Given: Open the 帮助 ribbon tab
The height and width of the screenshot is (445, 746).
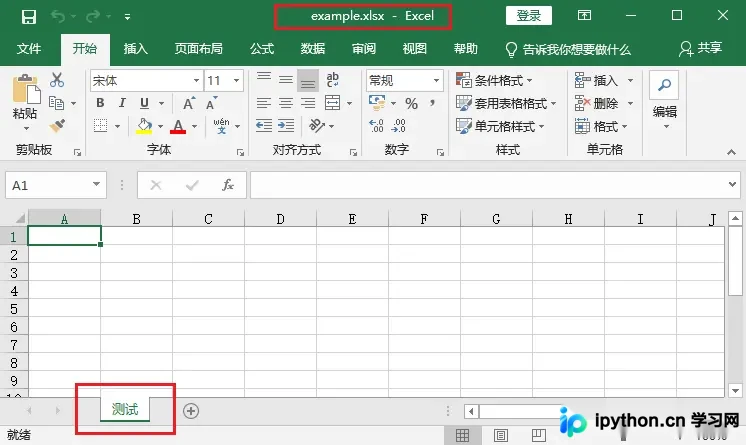Looking at the screenshot, I should coord(465,49).
